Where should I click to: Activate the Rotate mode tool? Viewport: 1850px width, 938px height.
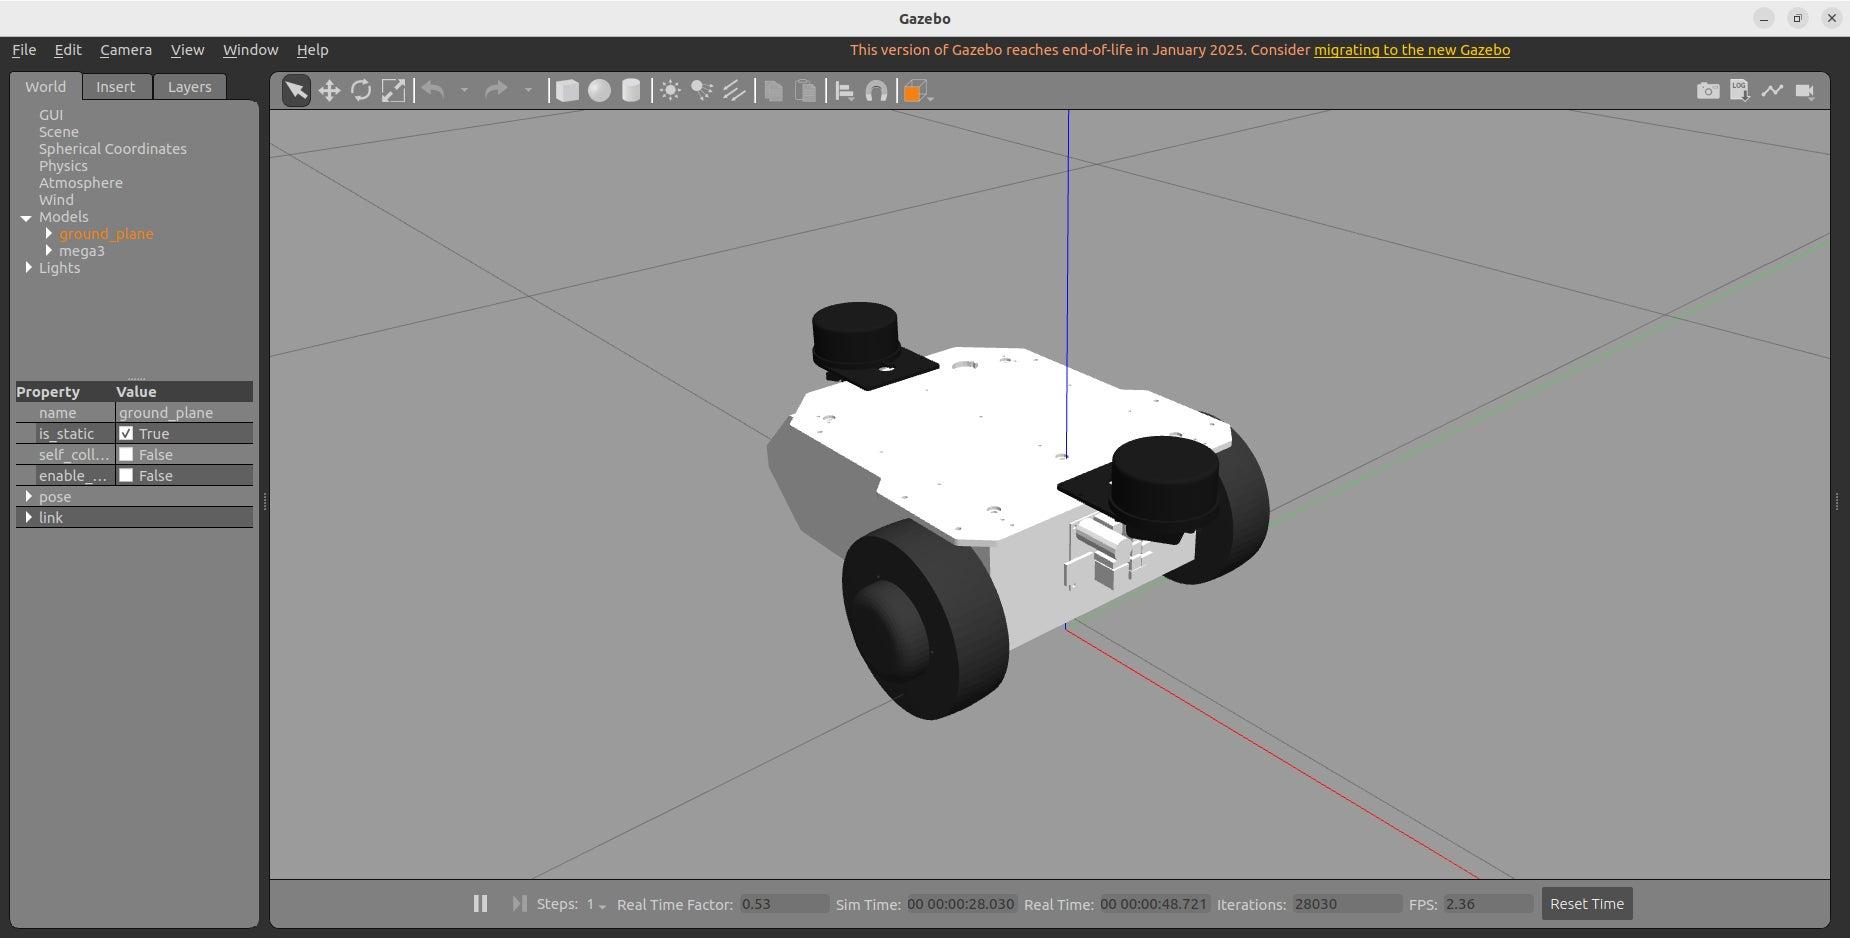pos(361,91)
